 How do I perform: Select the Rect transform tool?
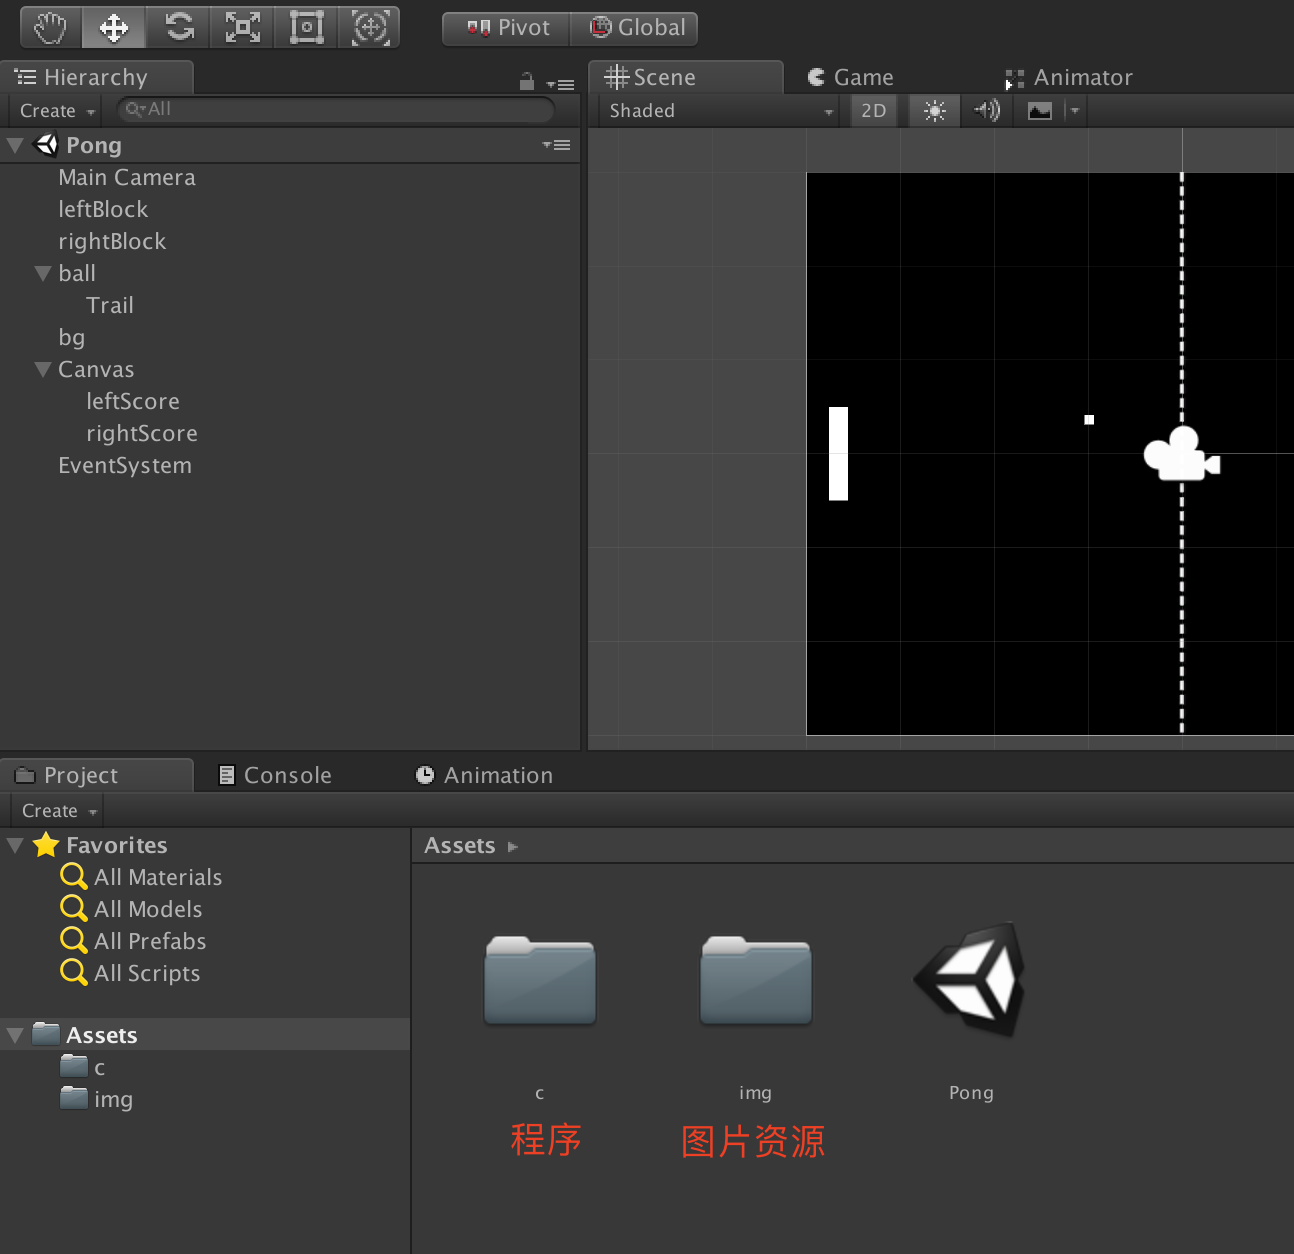tap(305, 27)
